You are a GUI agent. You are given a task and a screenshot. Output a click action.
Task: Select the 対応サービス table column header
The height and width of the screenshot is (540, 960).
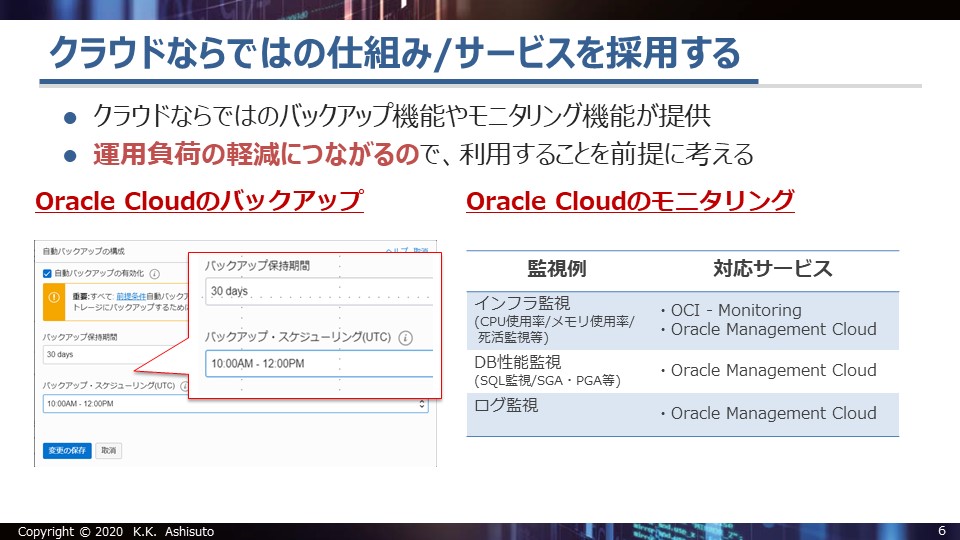tap(772, 269)
